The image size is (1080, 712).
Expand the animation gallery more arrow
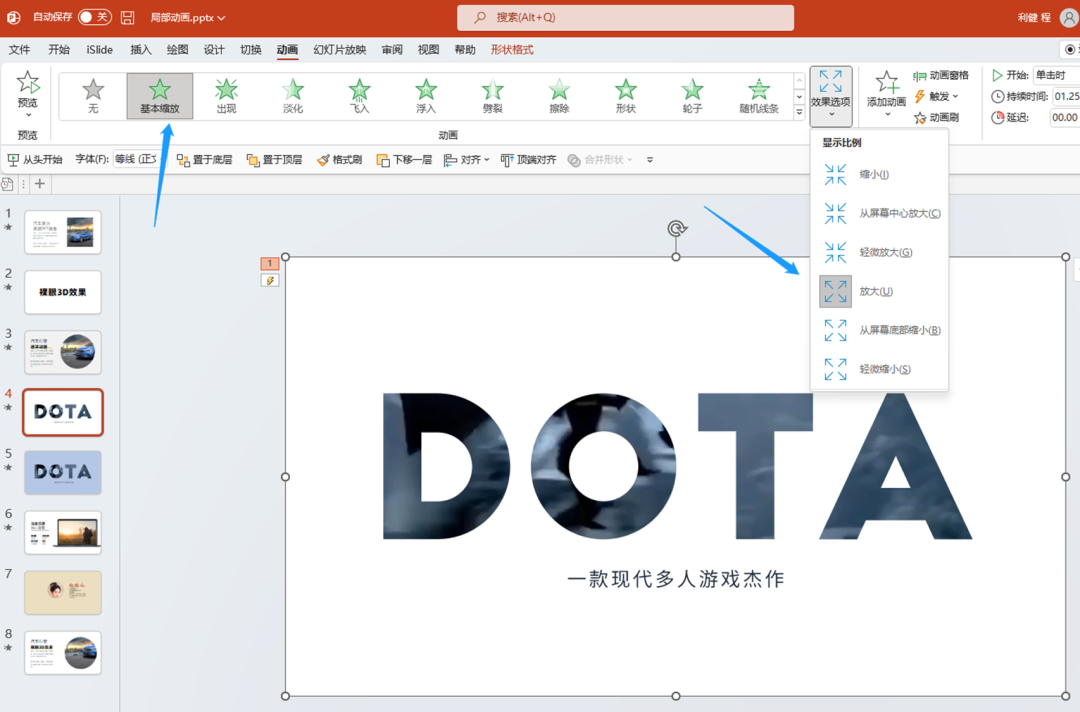pos(799,112)
